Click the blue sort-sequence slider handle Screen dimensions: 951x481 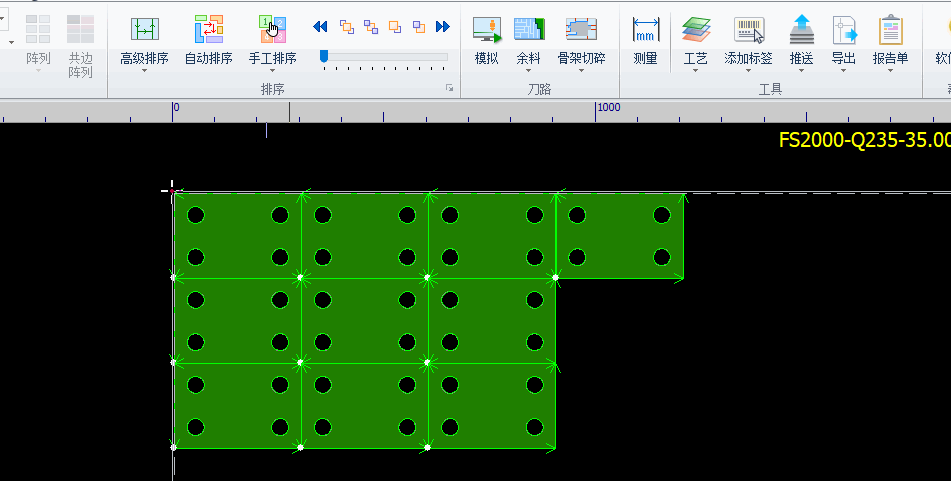pyautogui.click(x=324, y=56)
